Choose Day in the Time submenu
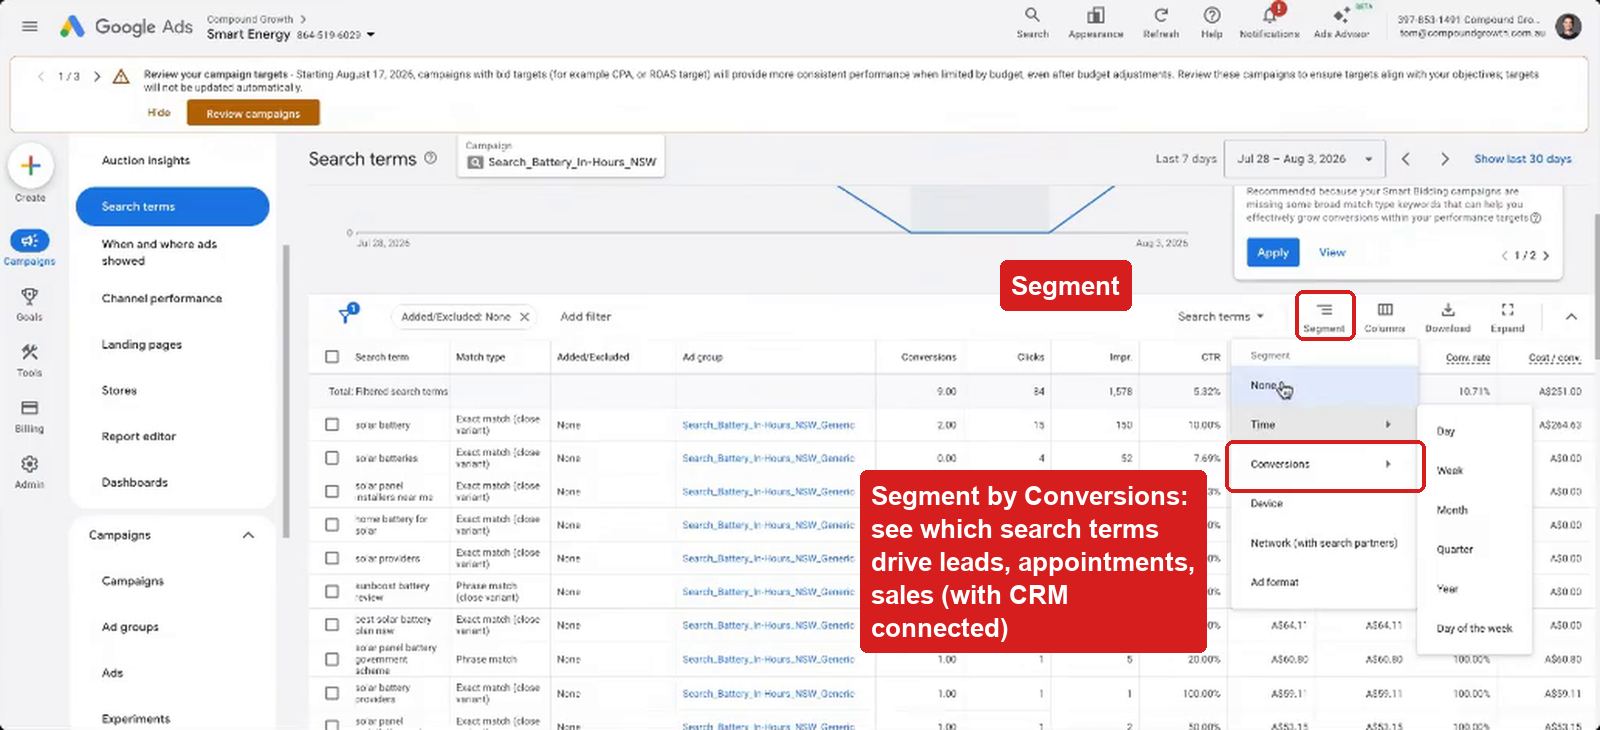Viewport: 1600px width, 730px height. tap(1474, 431)
